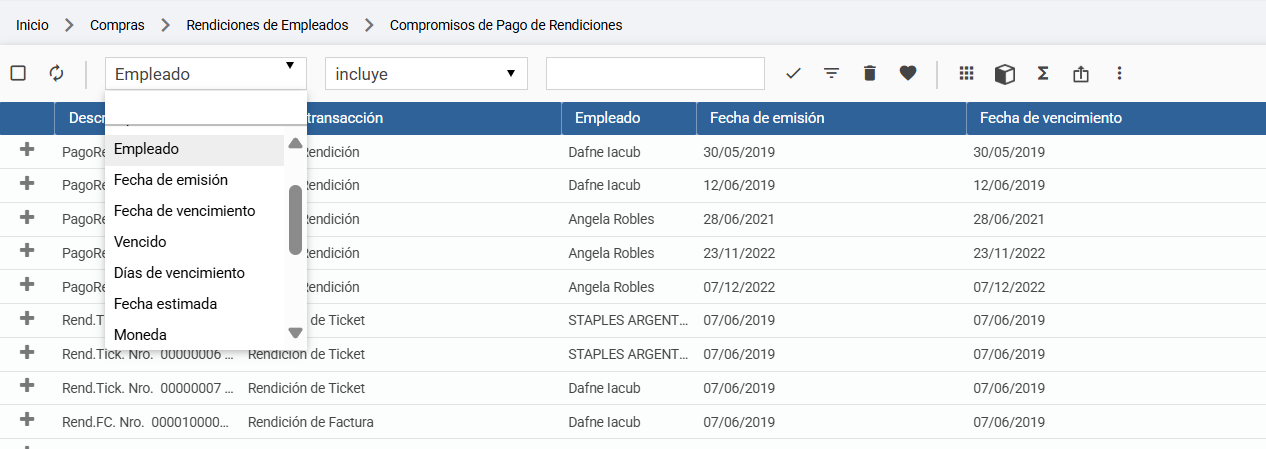The height and width of the screenshot is (449, 1266).
Task: Open the 'incluye' operator dropdown
Action: (x=426, y=74)
